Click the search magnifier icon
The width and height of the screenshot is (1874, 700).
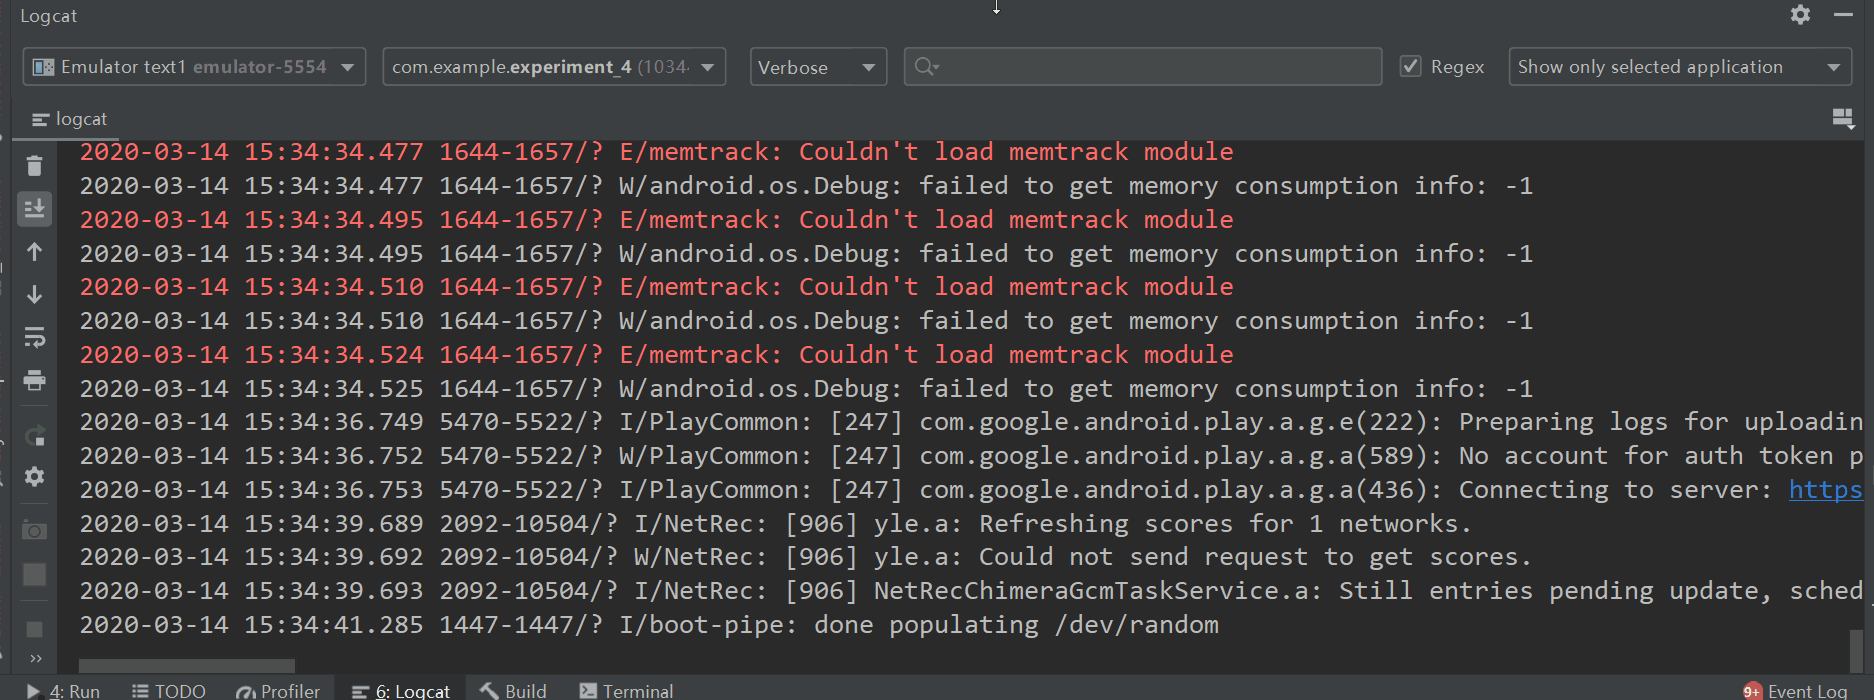point(925,67)
